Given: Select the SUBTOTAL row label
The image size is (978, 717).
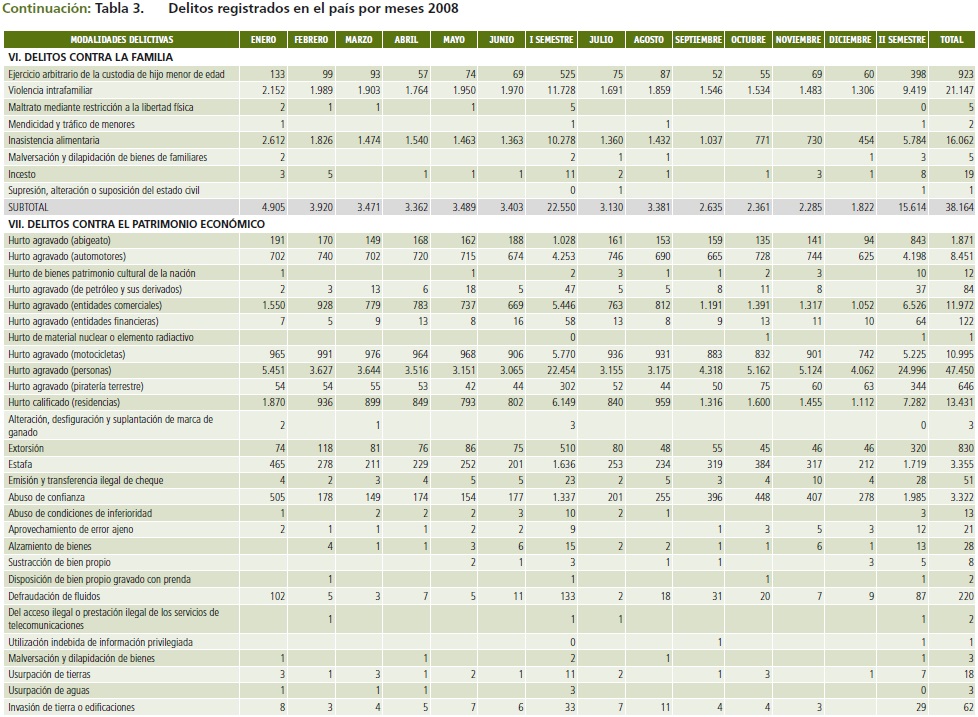Looking at the screenshot, I should [28, 207].
